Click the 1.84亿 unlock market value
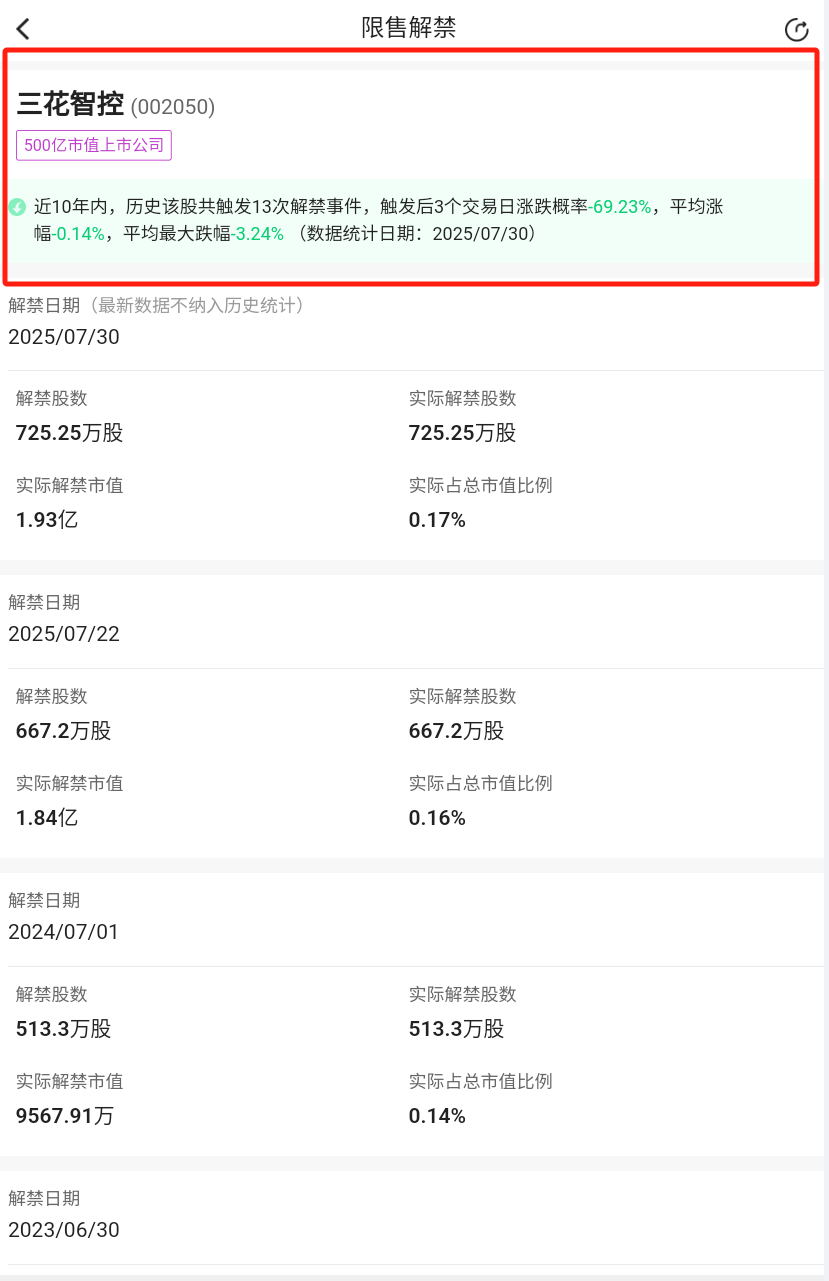This screenshot has width=829, height=1281. click(47, 818)
